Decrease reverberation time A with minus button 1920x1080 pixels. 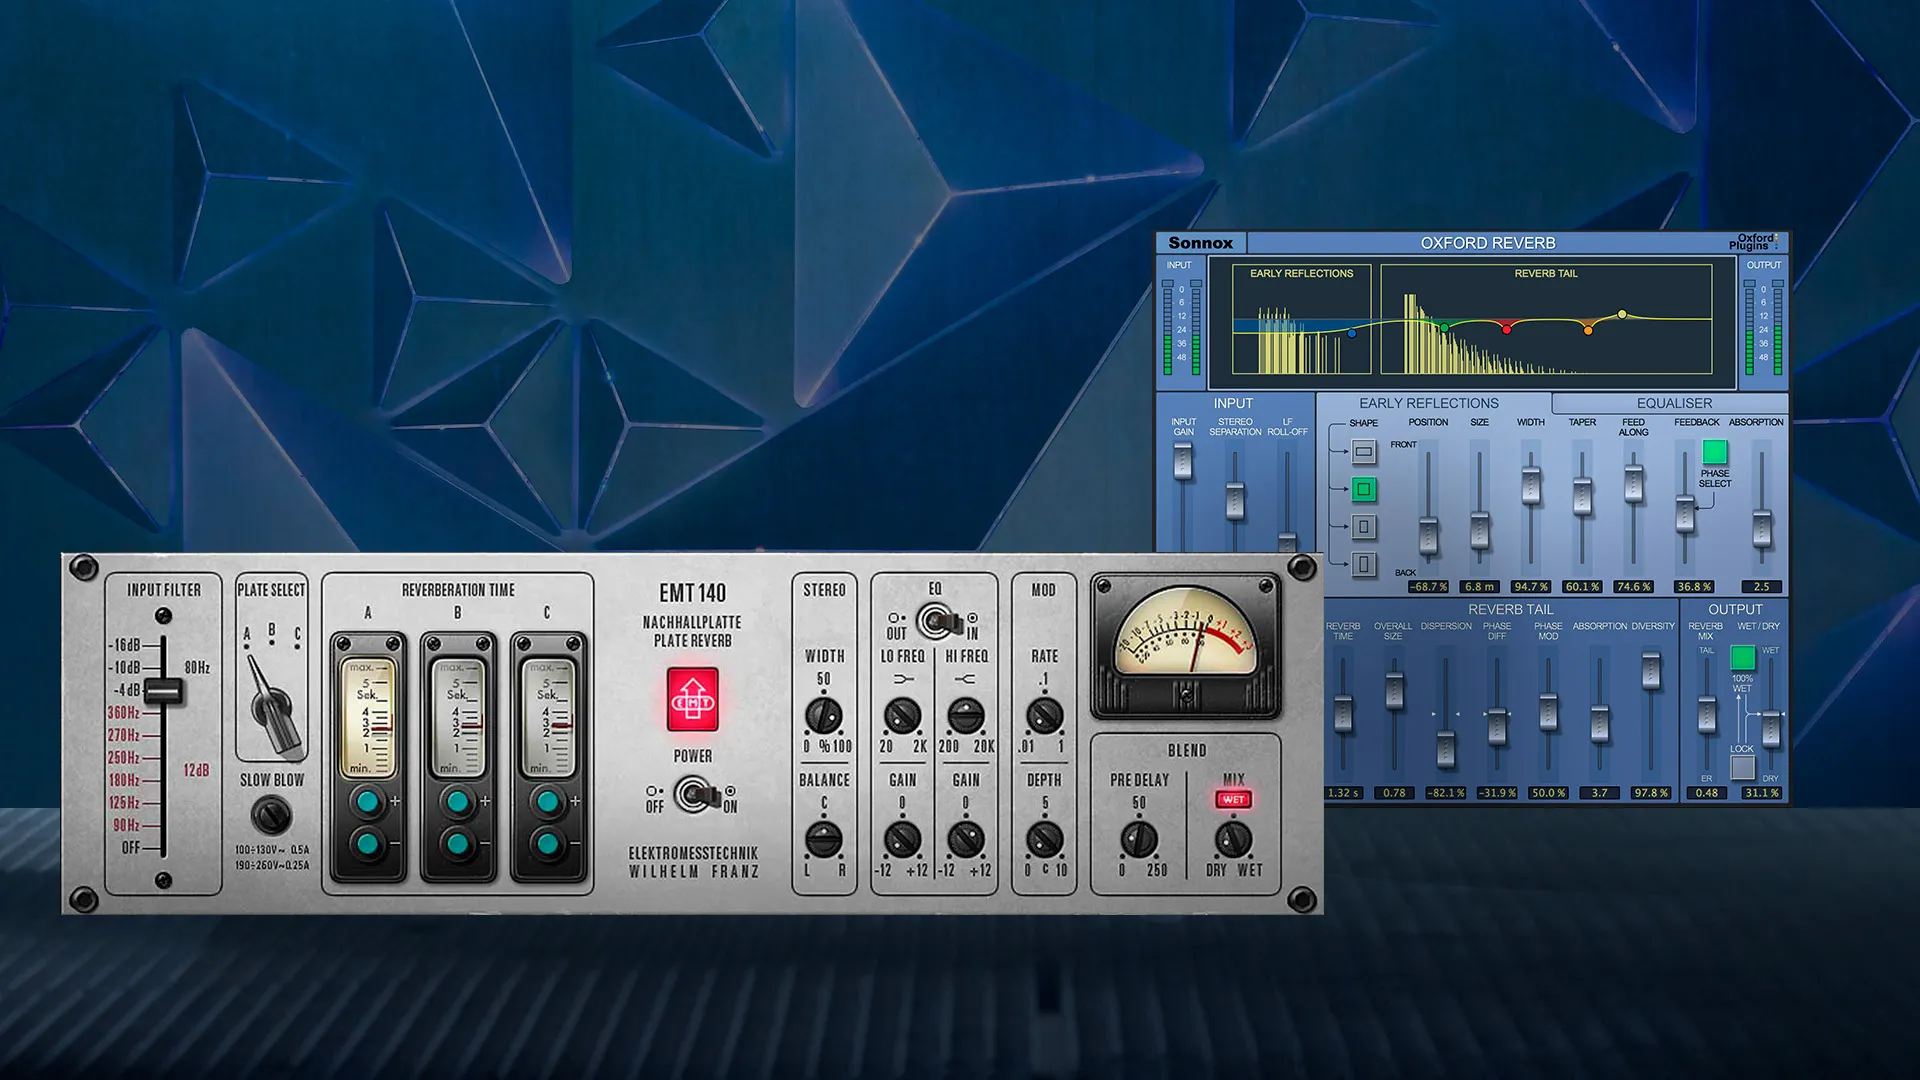[368, 844]
